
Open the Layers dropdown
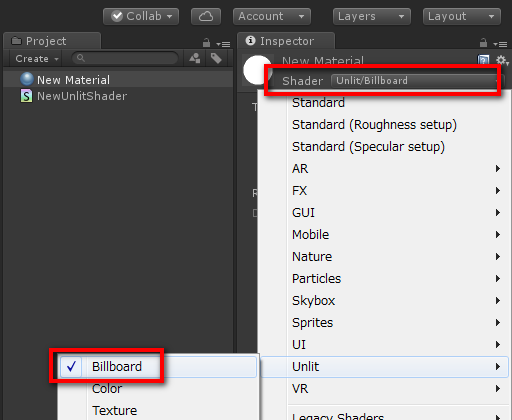[x=372, y=16]
